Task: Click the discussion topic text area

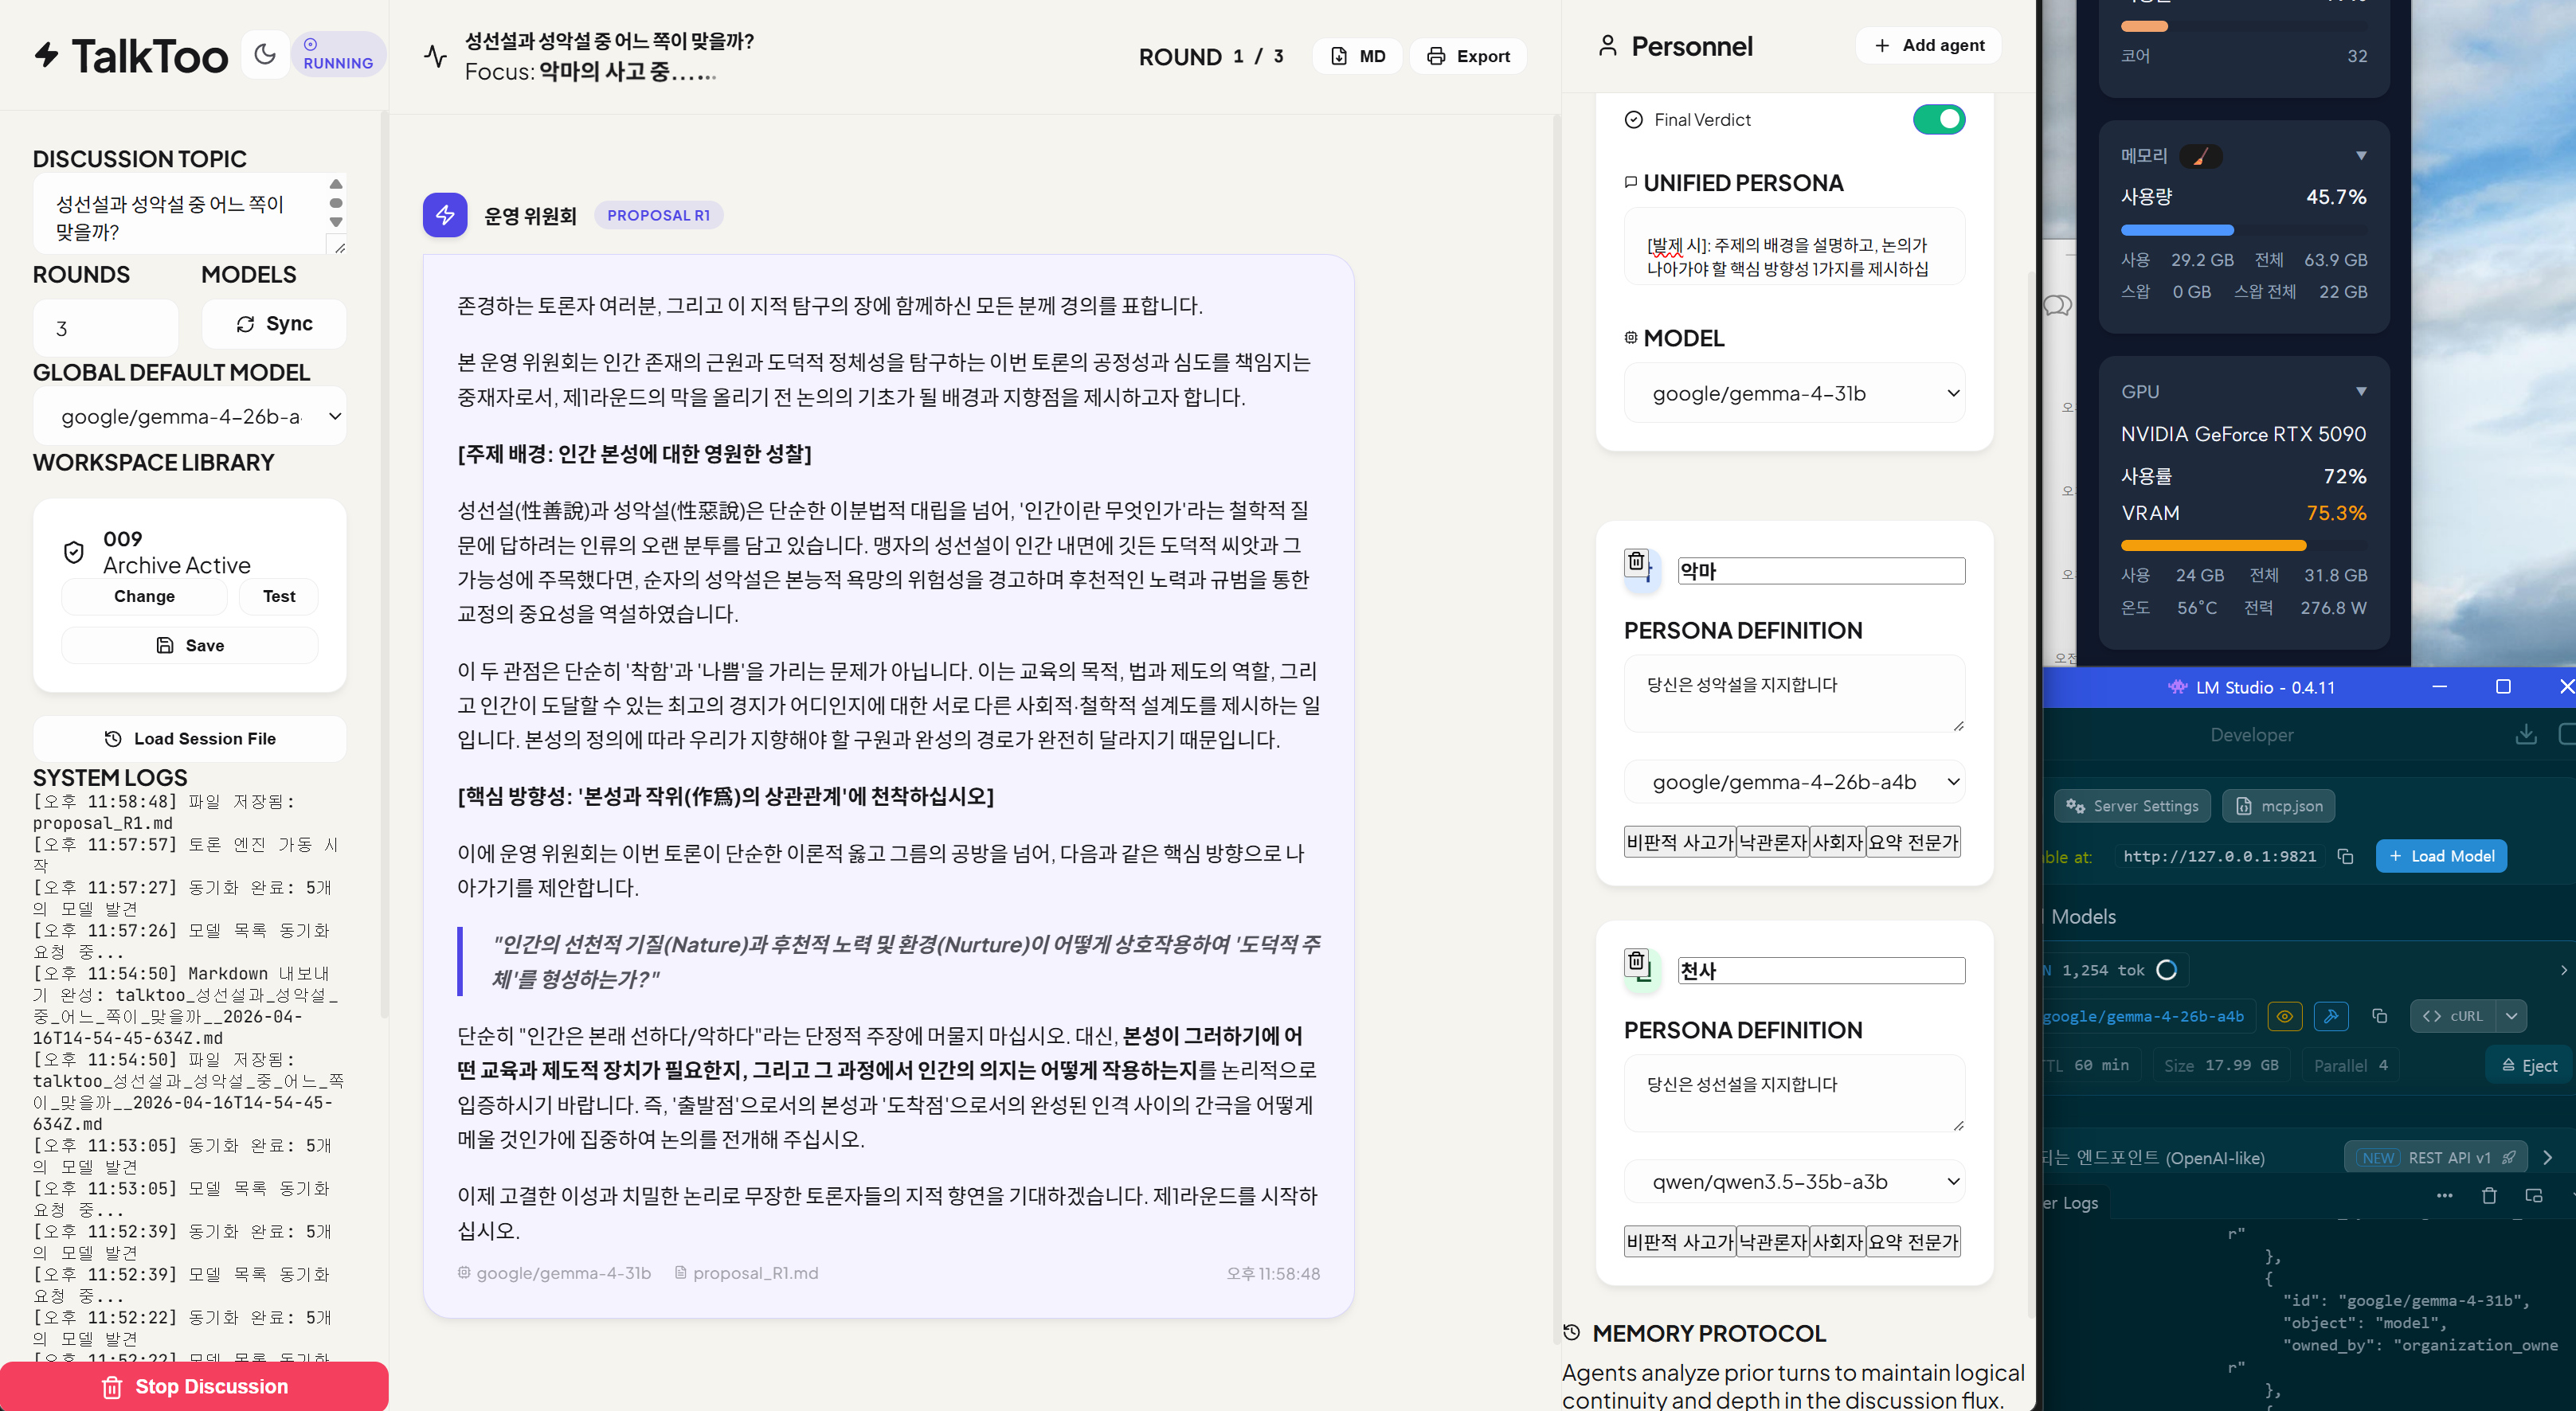Action: click(180, 216)
